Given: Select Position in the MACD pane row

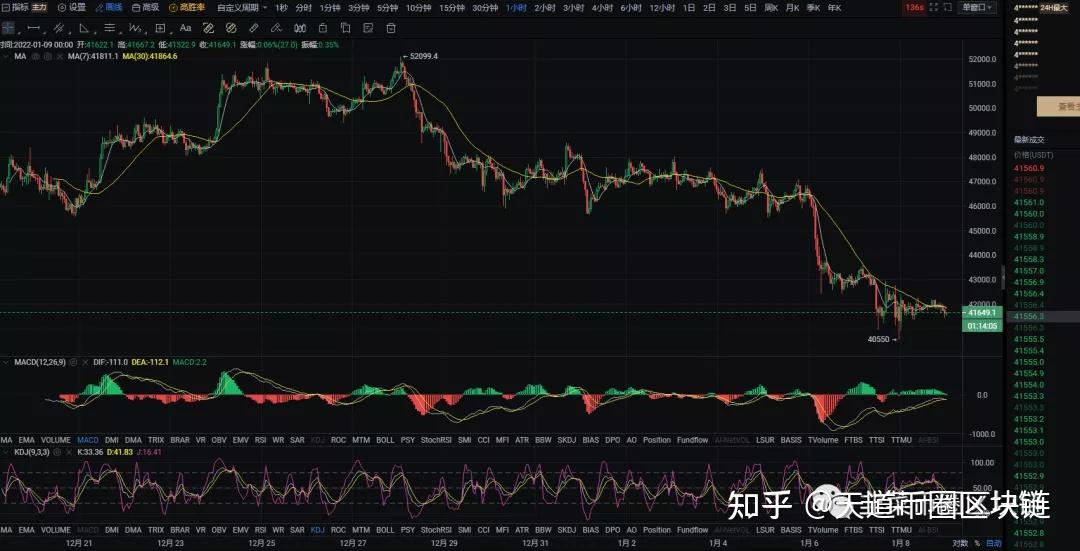Looking at the screenshot, I should 656,439.
